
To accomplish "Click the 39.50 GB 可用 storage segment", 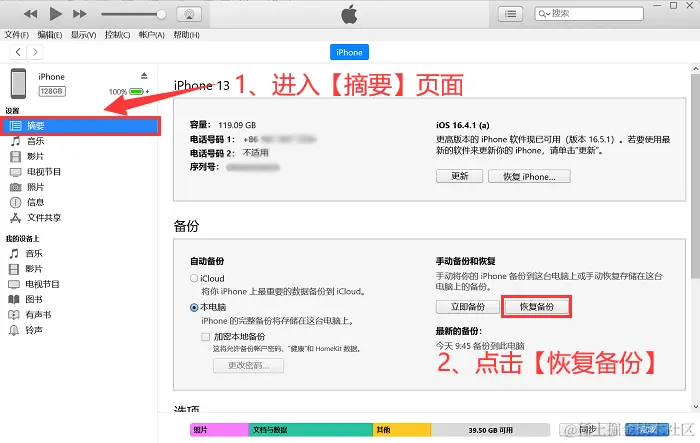I will pyautogui.click(x=490, y=430).
